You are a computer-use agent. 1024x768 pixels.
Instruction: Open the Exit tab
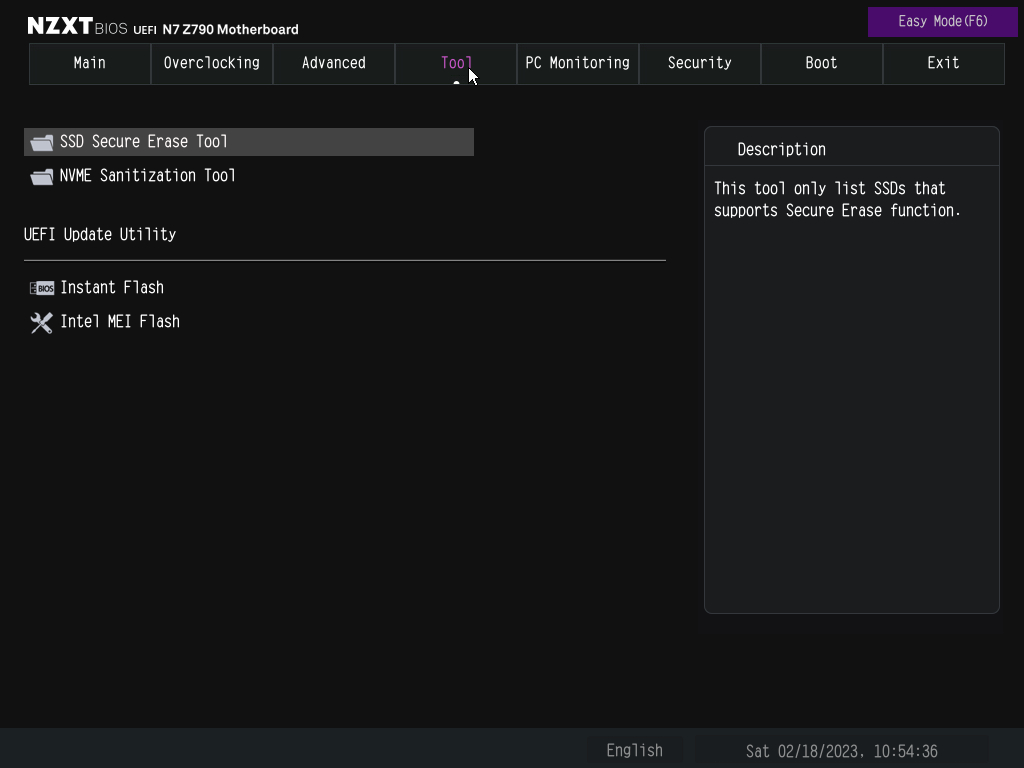click(942, 63)
